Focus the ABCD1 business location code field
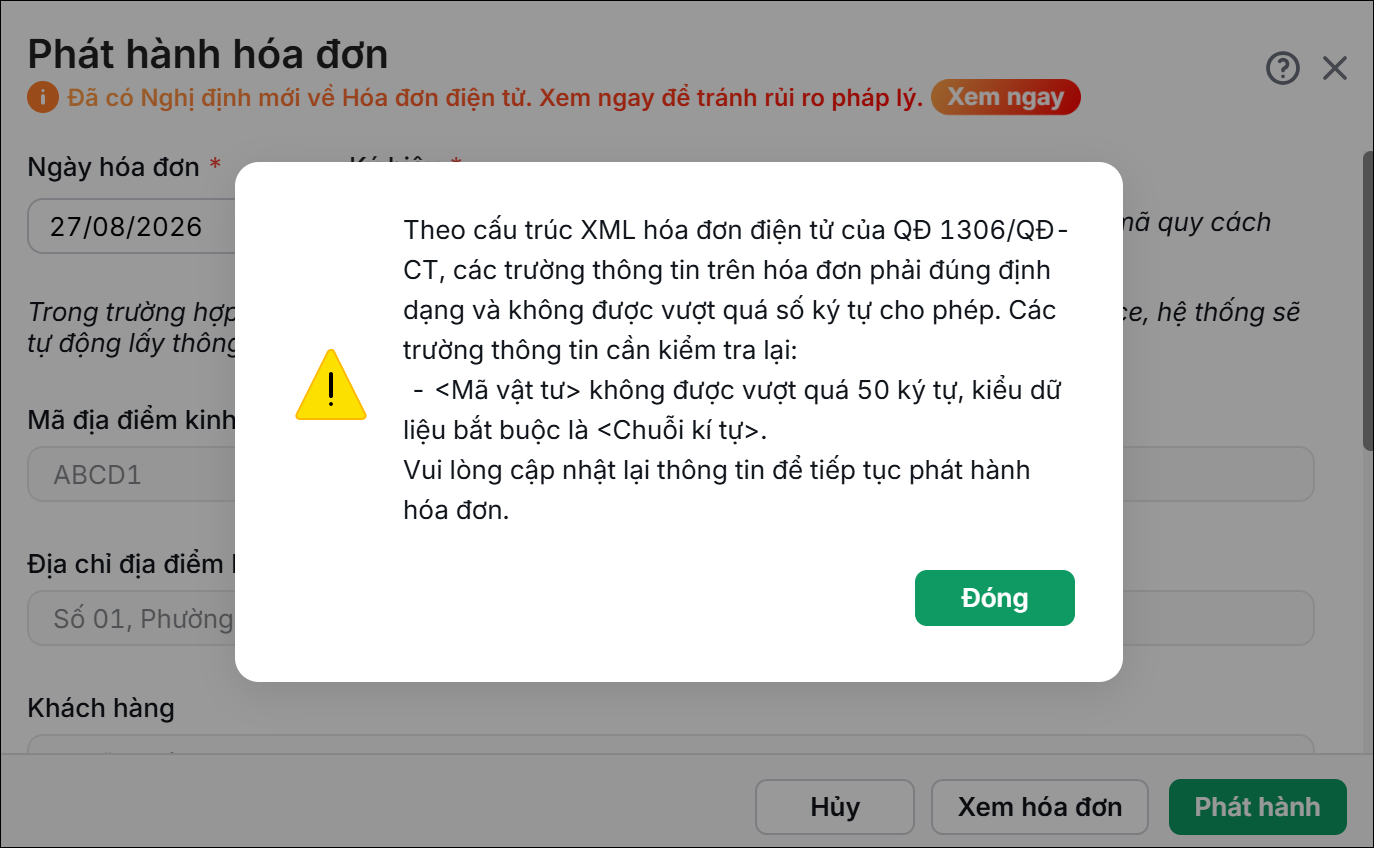 132,474
